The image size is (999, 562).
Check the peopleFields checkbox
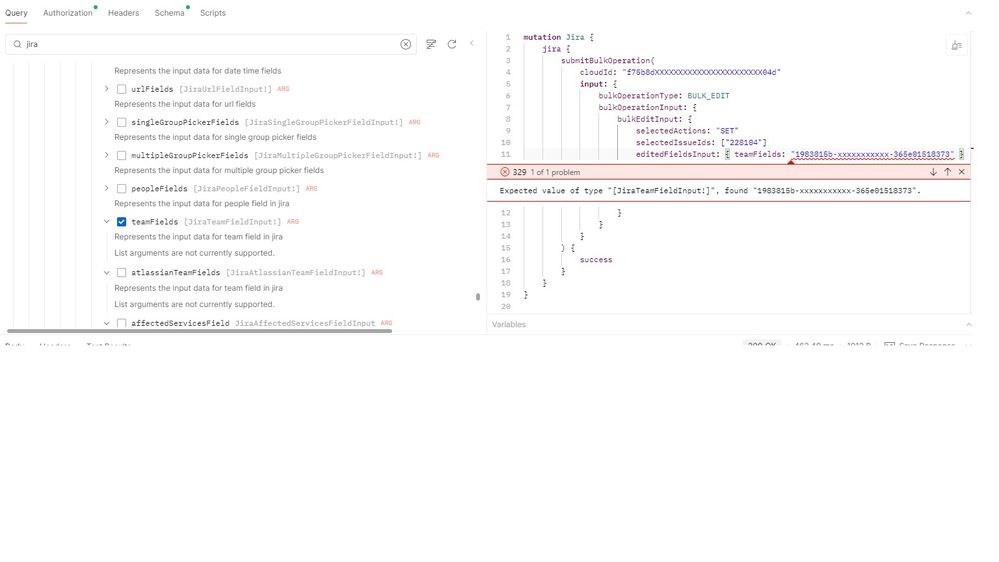[x=121, y=189]
